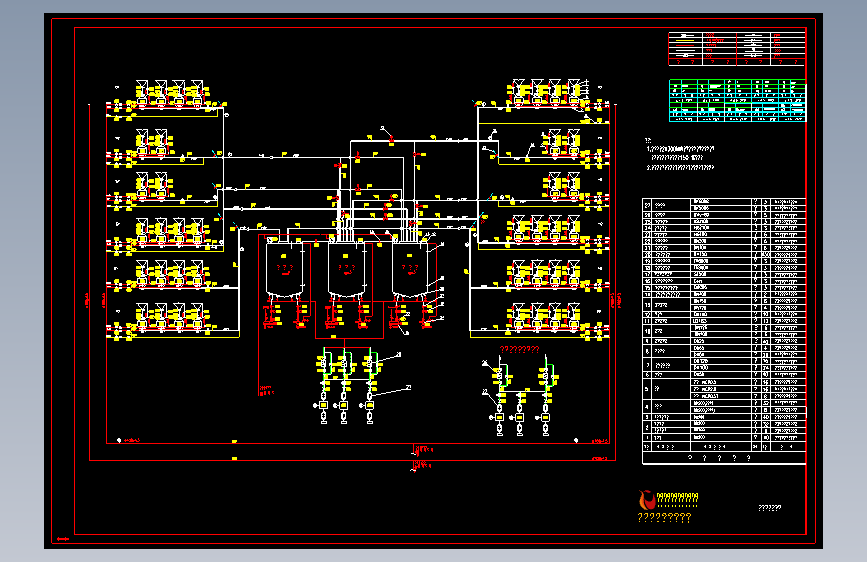Click the orange question-mark title under the flame logo

pos(664,518)
